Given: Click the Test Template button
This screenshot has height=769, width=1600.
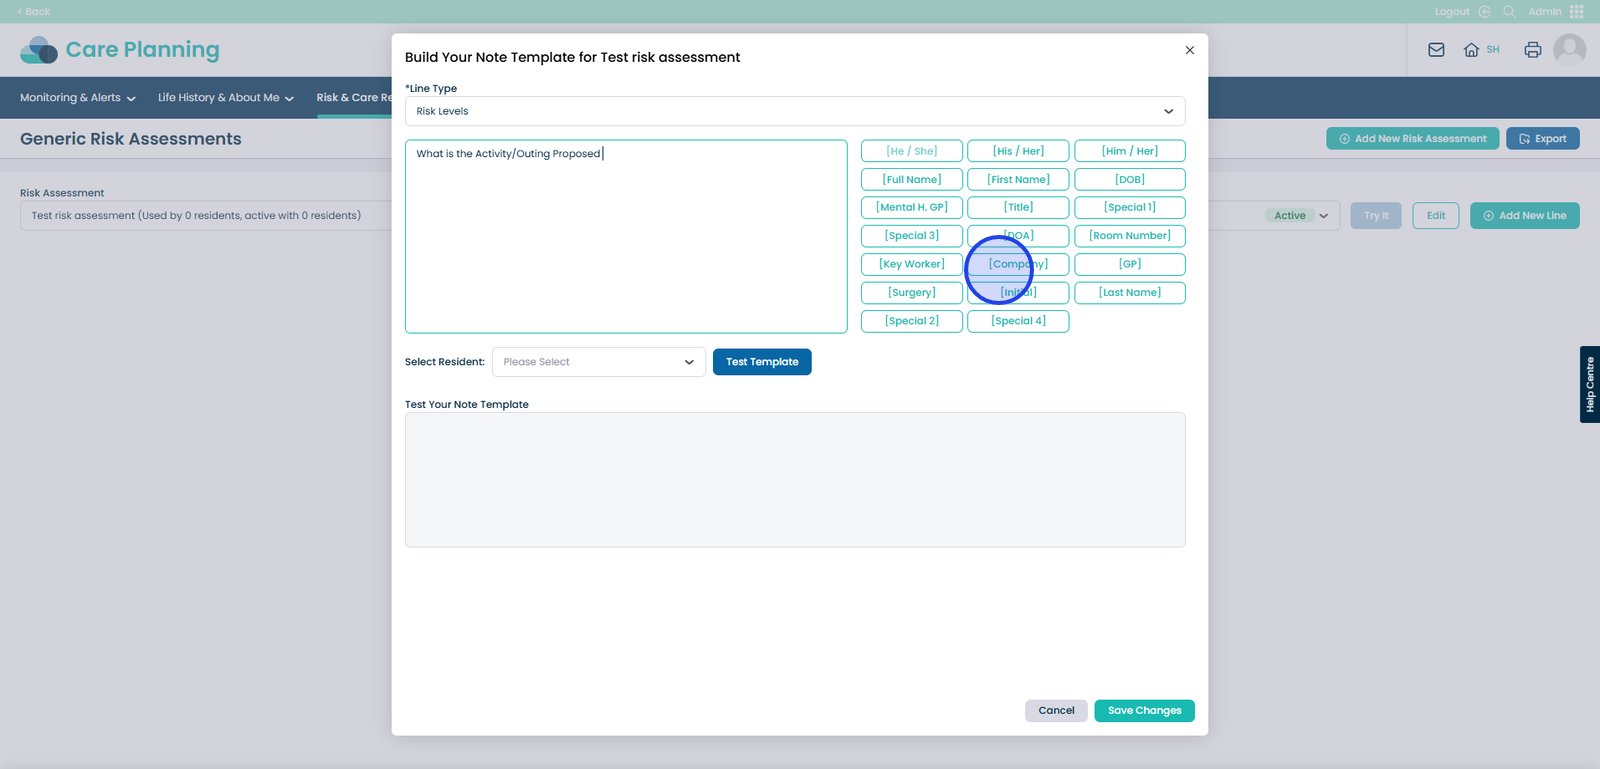Looking at the screenshot, I should pos(762,362).
